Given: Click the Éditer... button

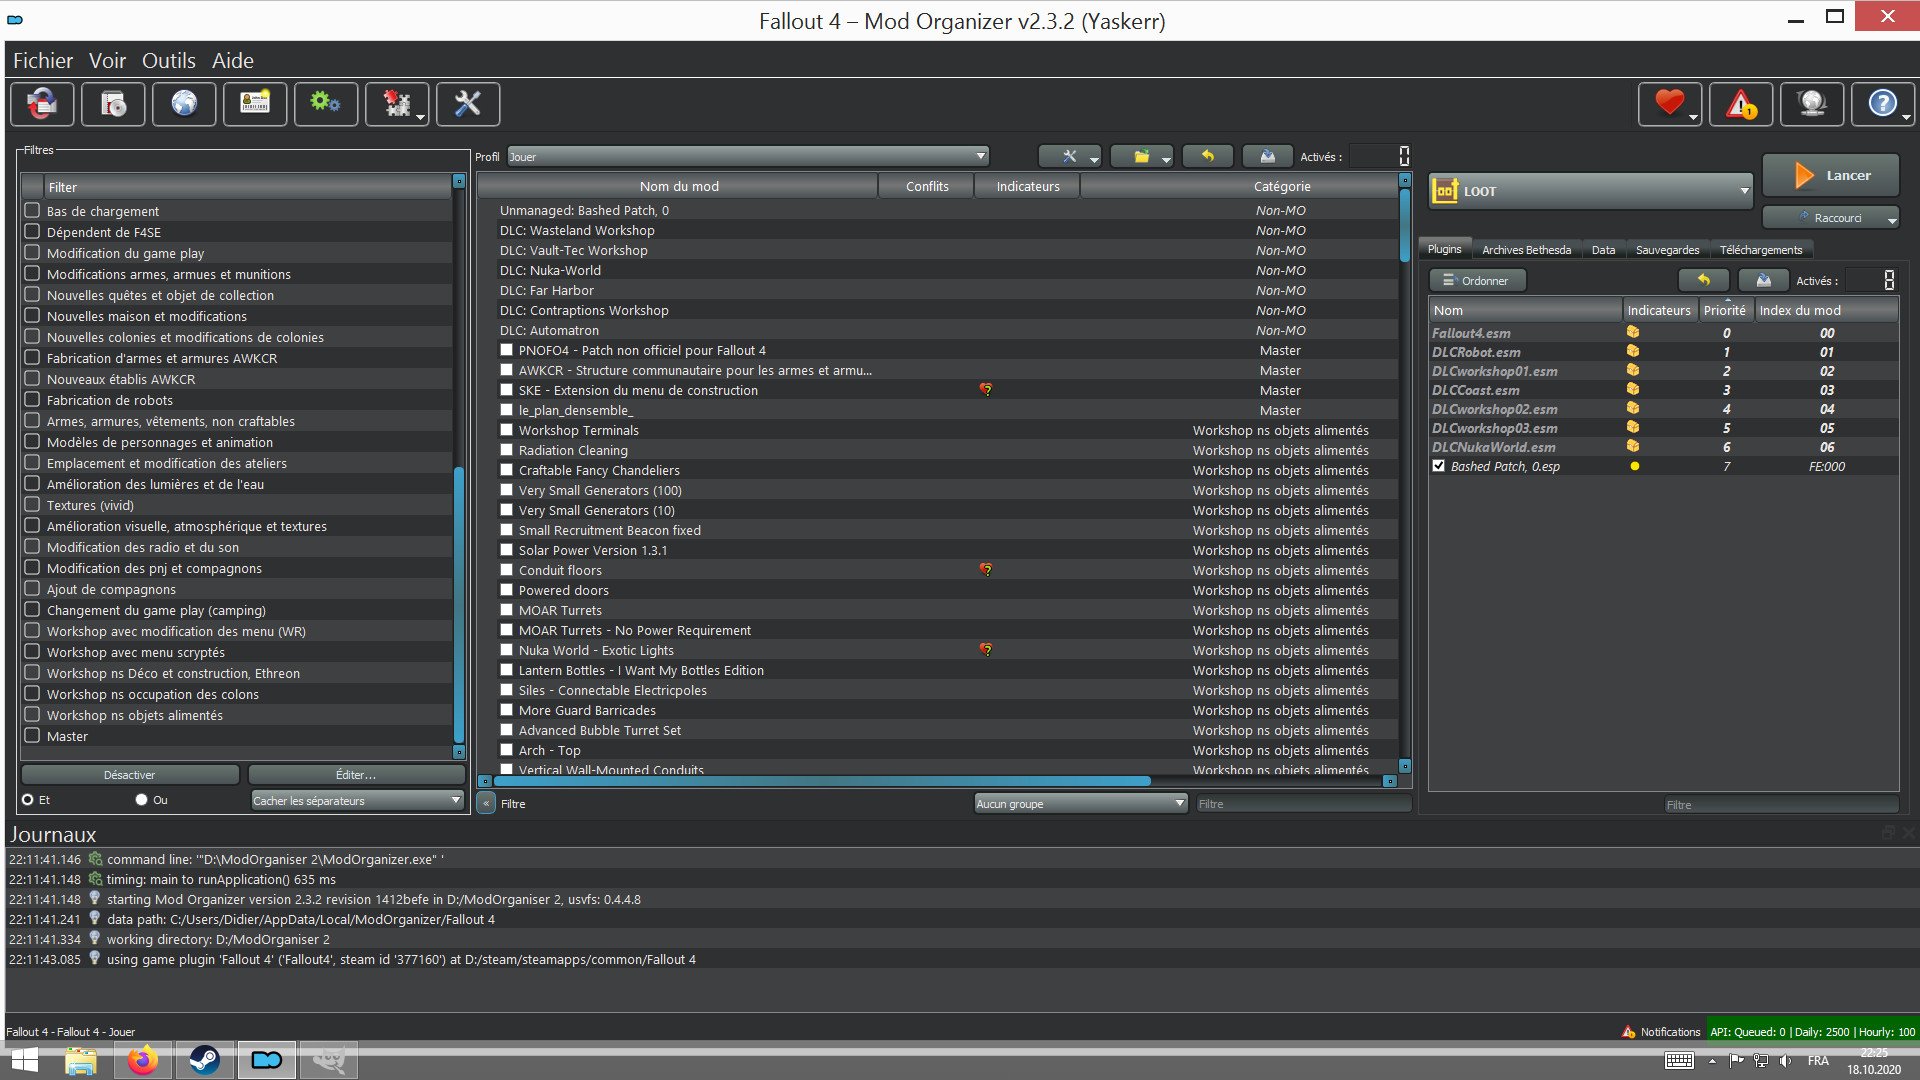Looking at the screenshot, I should (x=356, y=775).
